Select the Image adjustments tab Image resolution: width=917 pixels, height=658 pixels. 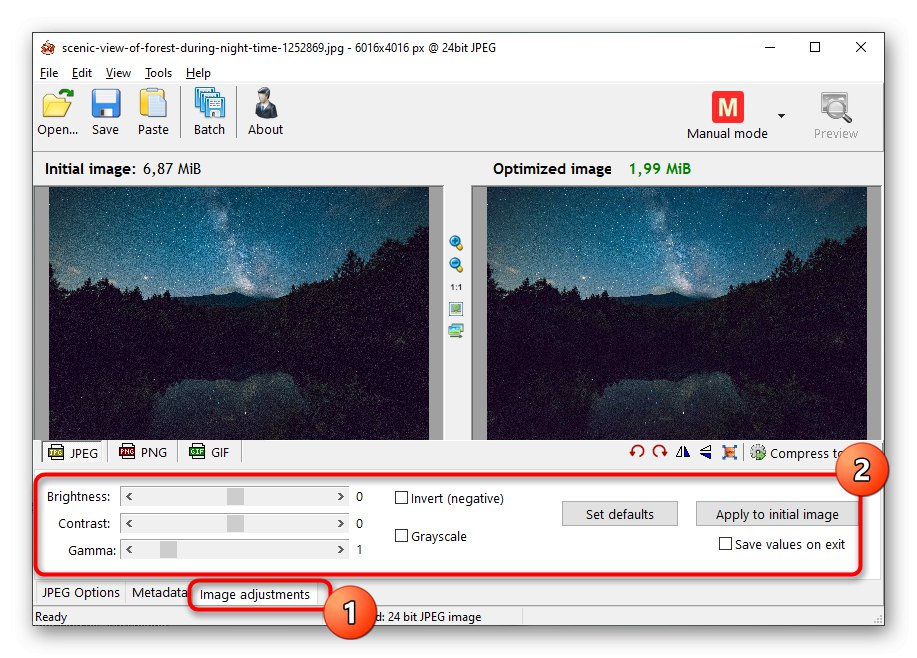click(x=255, y=594)
